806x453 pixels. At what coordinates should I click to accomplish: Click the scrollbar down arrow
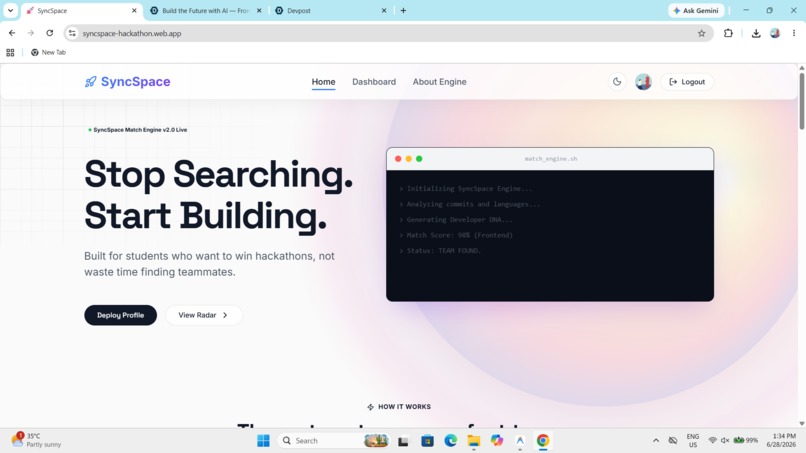(x=801, y=424)
